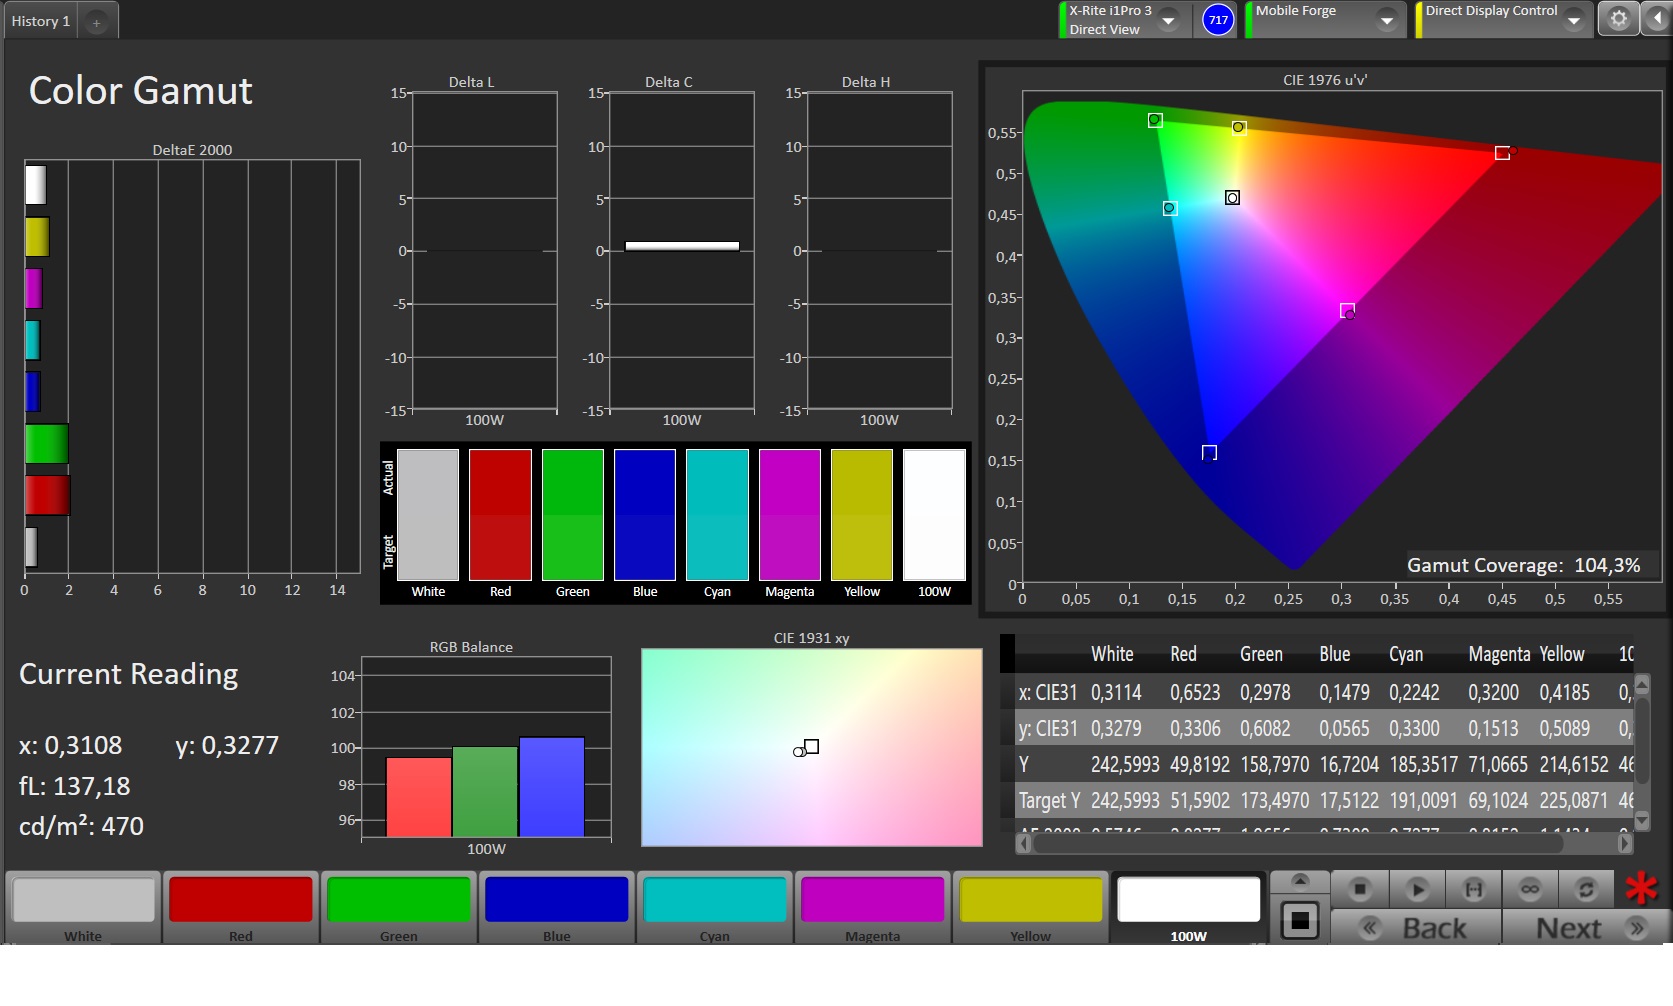1673x1006 pixels.
Task: Click the black square pattern window icon
Action: pyautogui.click(x=1300, y=920)
